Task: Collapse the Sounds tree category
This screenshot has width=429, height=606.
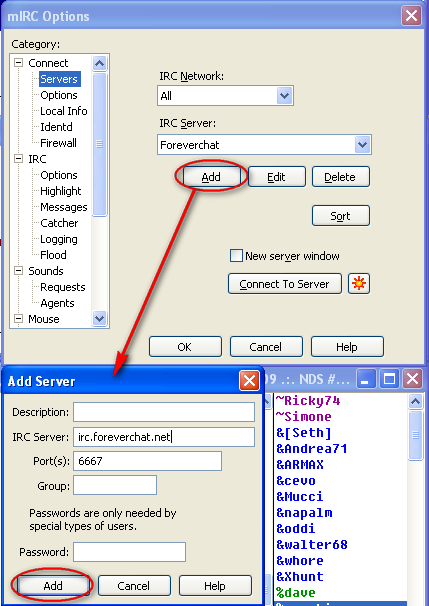Action: point(19,271)
